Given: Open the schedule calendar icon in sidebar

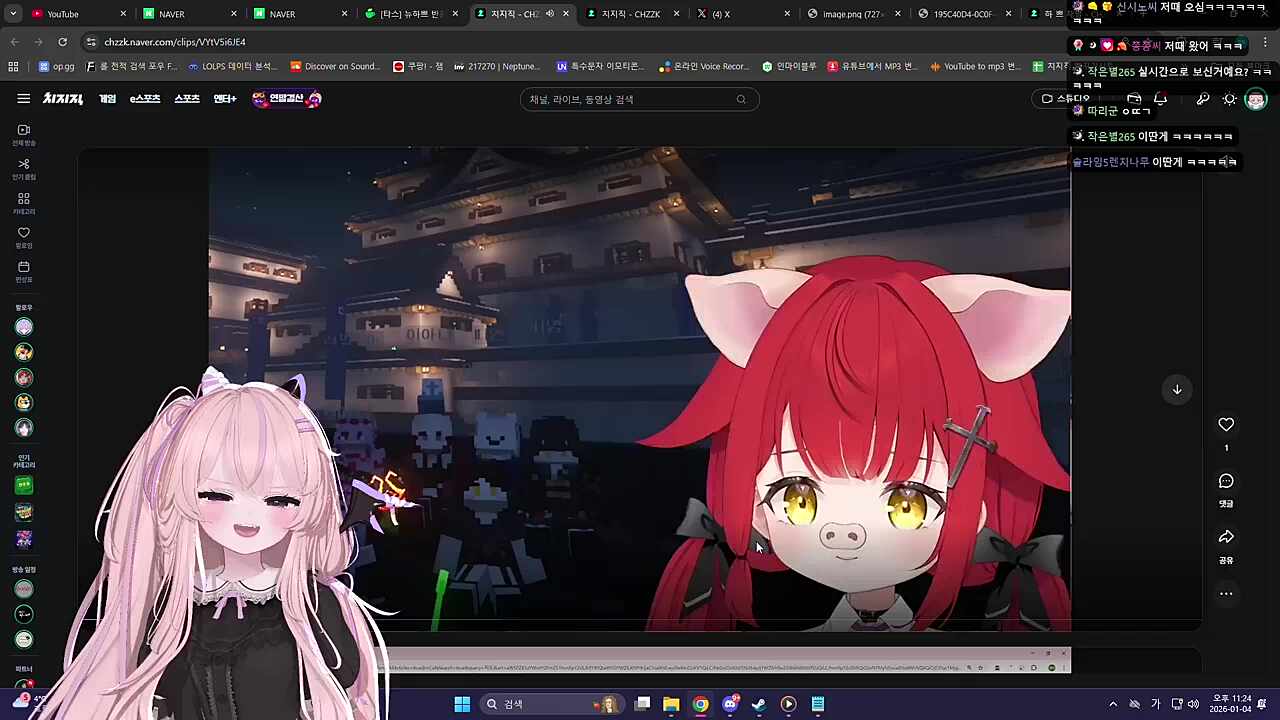Looking at the screenshot, I should click(x=24, y=267).
